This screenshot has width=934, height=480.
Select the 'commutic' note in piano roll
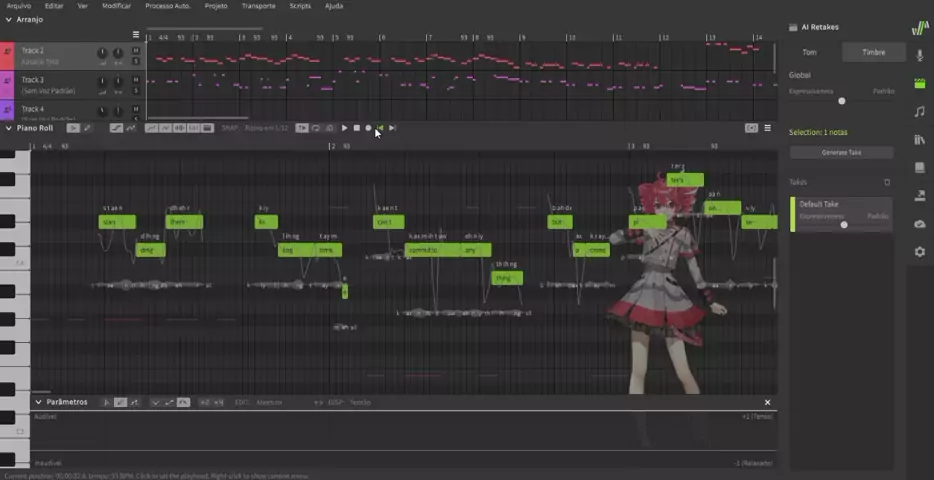pyautogui.click(x=432, y=250)
